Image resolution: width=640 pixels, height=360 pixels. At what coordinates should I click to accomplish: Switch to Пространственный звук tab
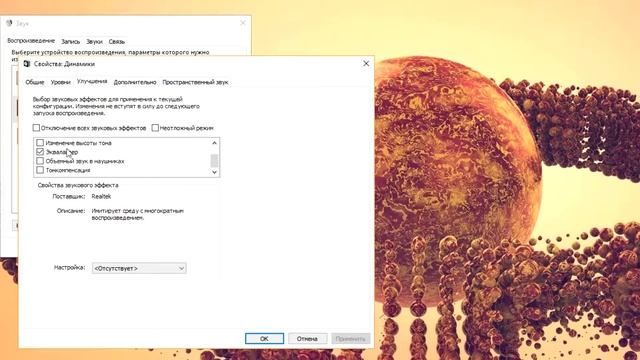click(195, 82)
